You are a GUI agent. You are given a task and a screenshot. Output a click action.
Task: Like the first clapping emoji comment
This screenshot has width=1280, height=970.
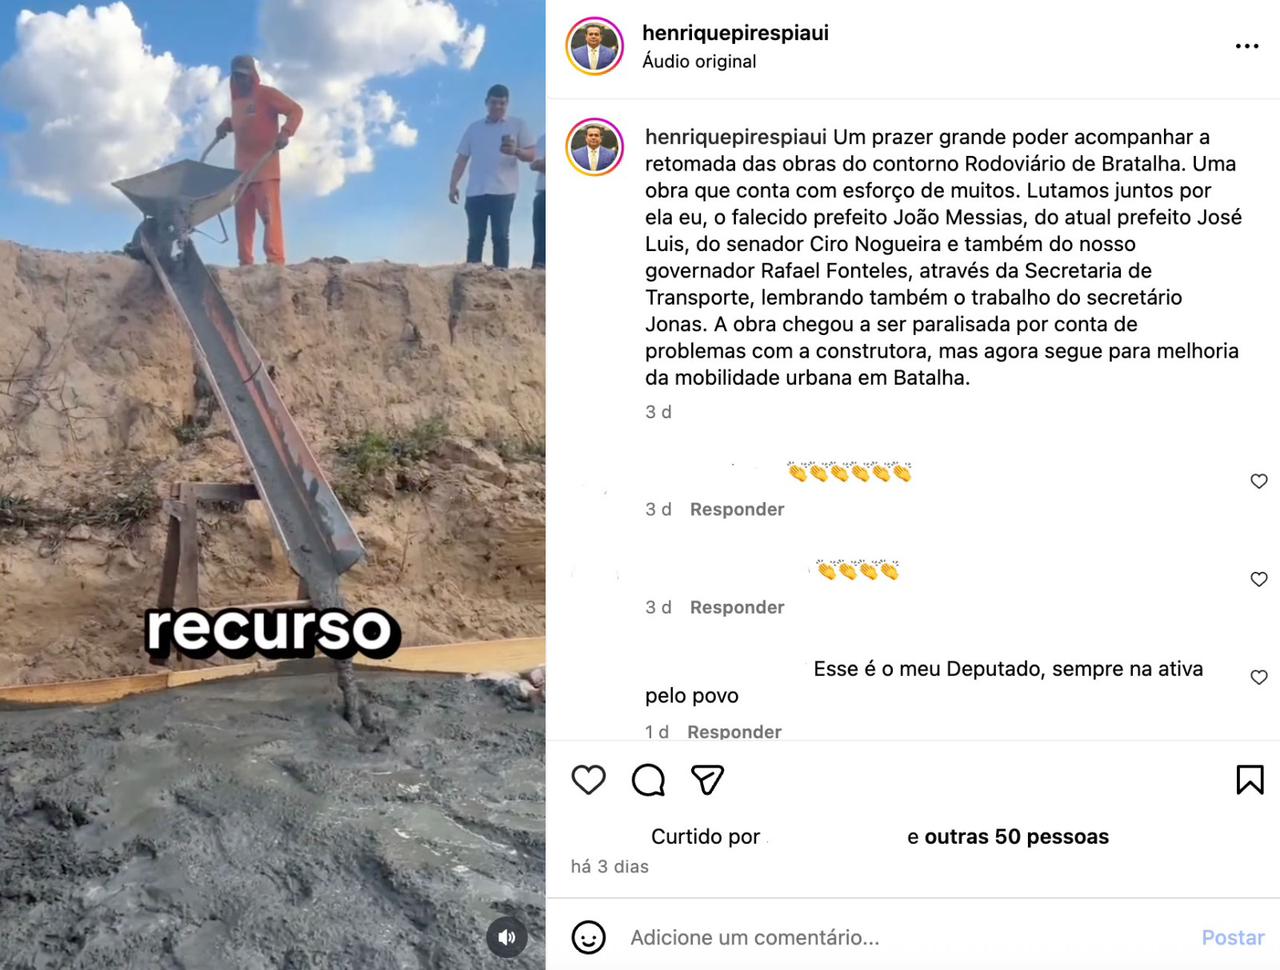[x=1259, y=481]
